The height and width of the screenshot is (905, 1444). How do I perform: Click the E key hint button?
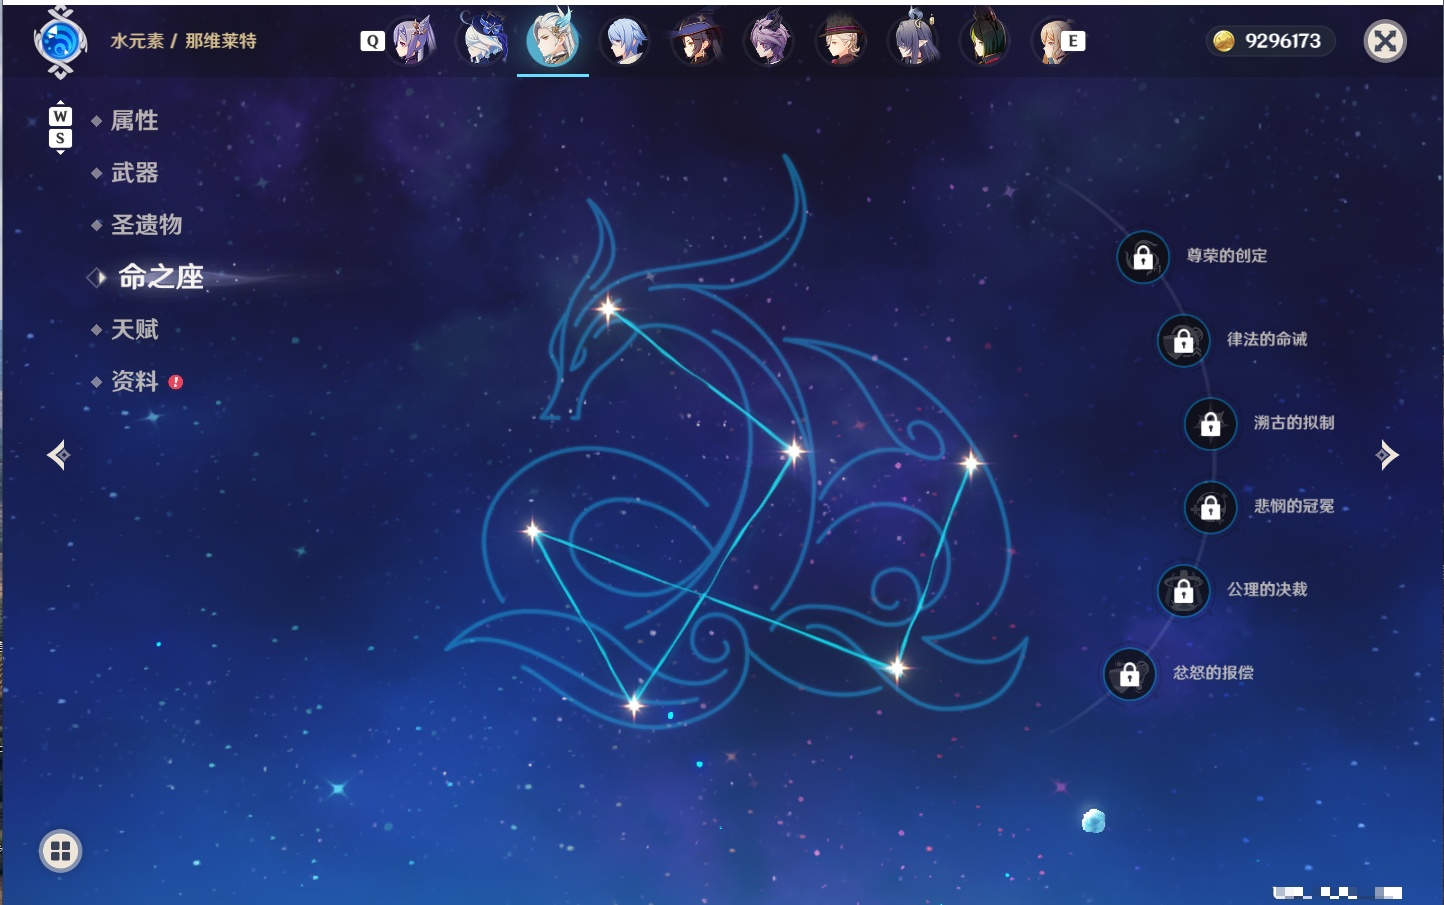1074,41
